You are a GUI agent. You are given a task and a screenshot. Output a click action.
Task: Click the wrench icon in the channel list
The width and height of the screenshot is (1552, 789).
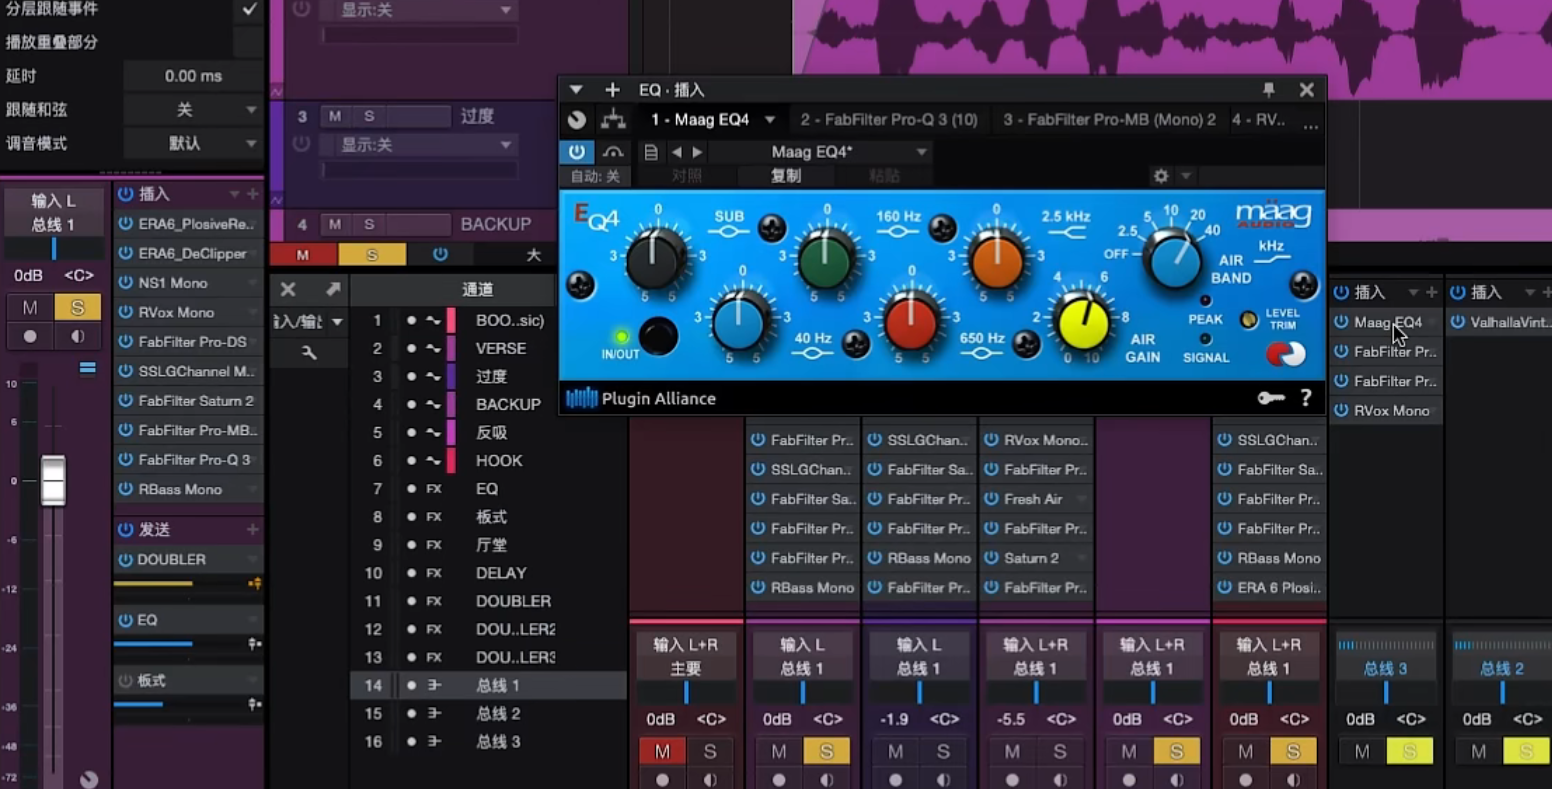[x=309, y=352]
